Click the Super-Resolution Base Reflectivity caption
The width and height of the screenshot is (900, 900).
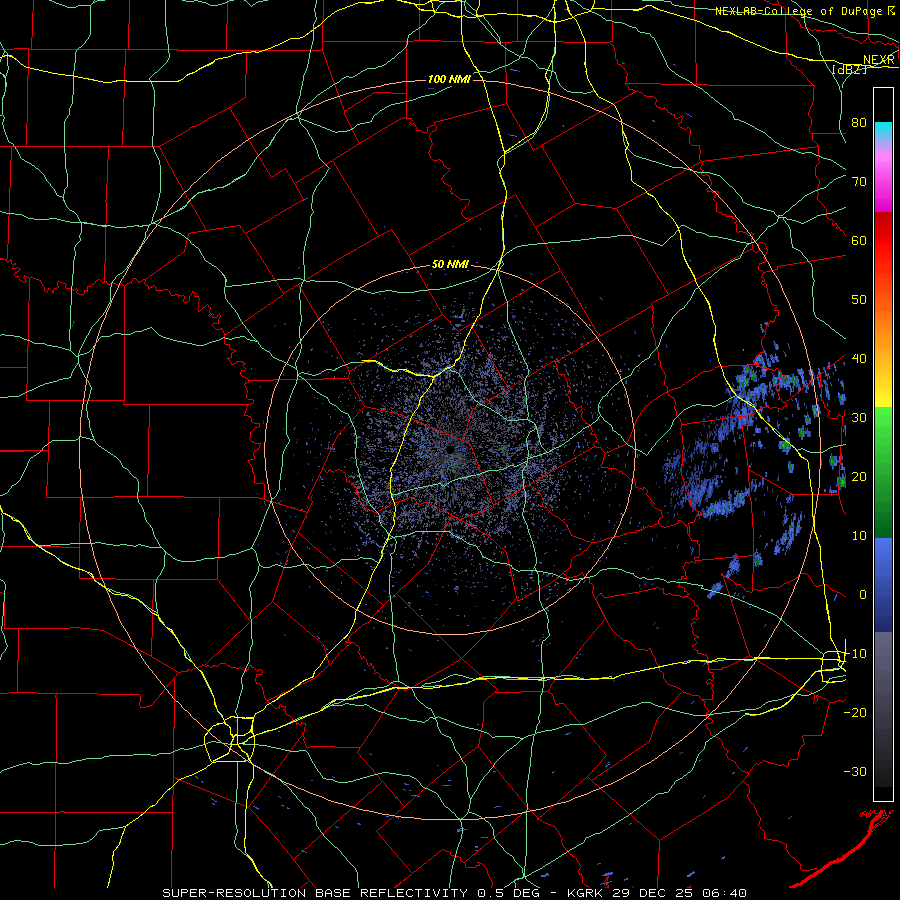click(454, 893)
